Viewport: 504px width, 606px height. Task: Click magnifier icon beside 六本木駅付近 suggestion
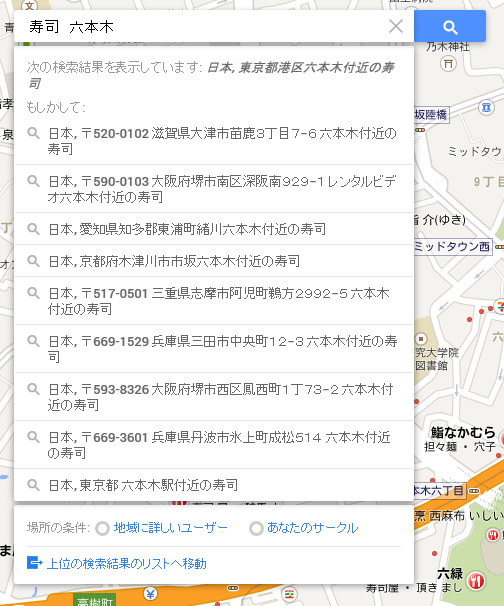[33, 485]
